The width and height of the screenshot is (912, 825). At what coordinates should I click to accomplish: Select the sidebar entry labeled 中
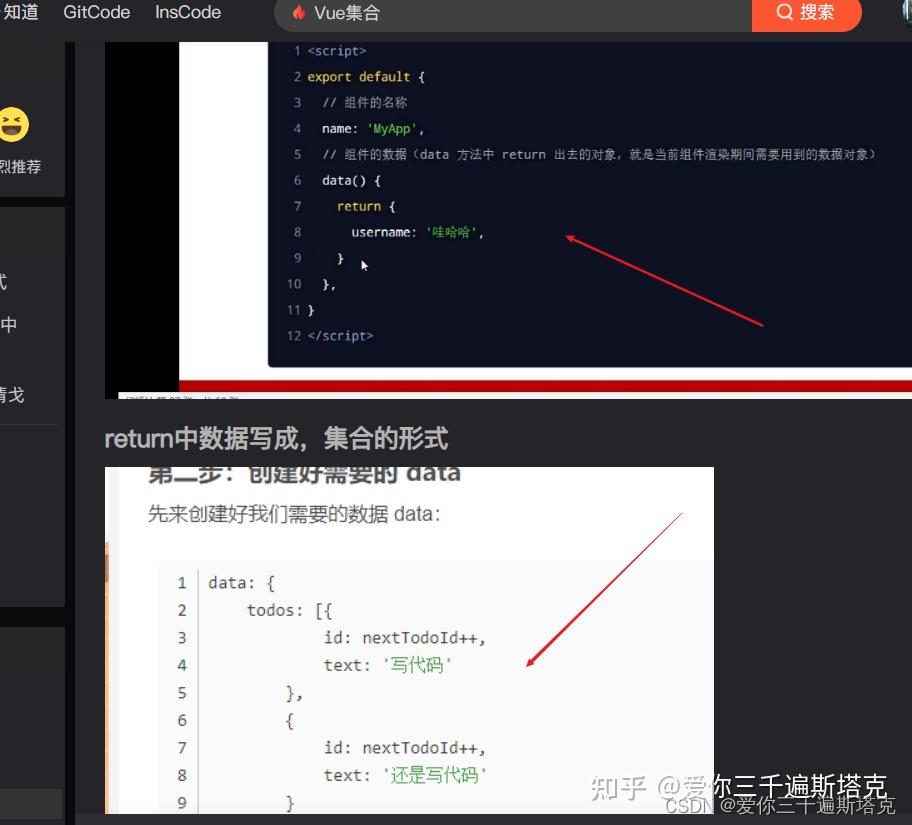click(x=10, y=324)
